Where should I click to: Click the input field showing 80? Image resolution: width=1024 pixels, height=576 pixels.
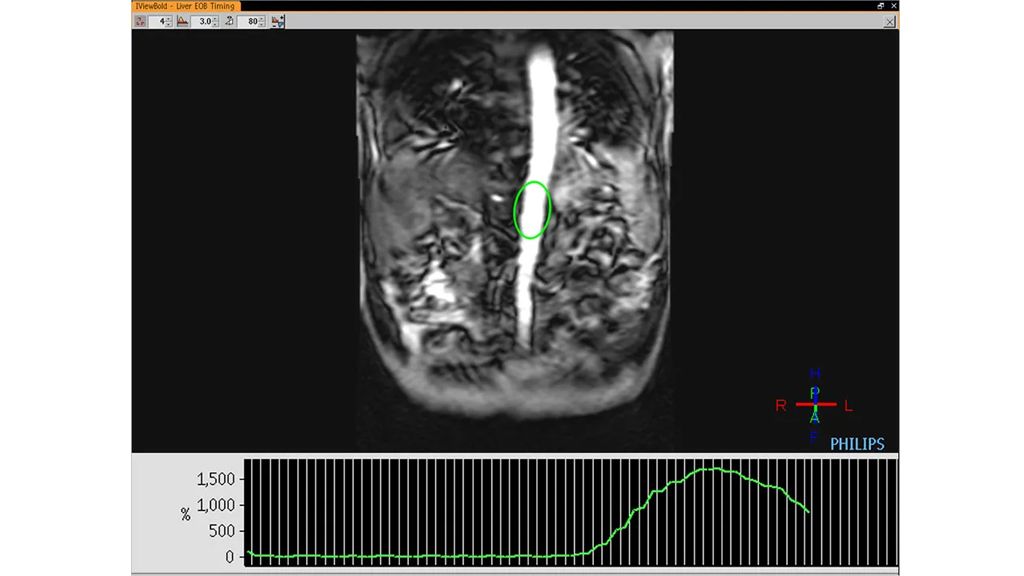tap(249, 22)
